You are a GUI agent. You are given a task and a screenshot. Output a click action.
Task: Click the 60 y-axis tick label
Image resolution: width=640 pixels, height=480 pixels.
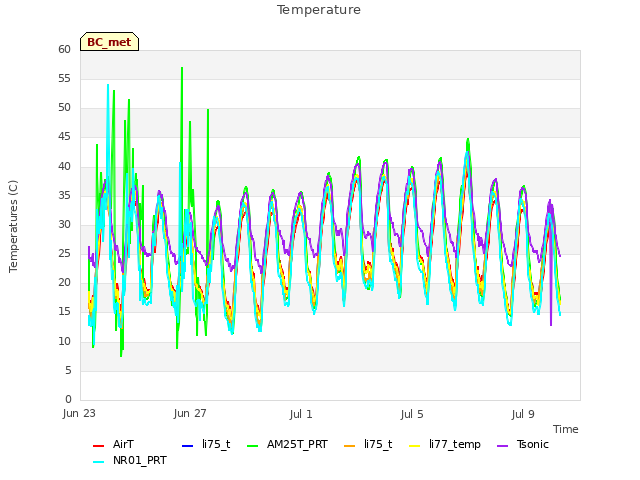(x=64, y=50)
